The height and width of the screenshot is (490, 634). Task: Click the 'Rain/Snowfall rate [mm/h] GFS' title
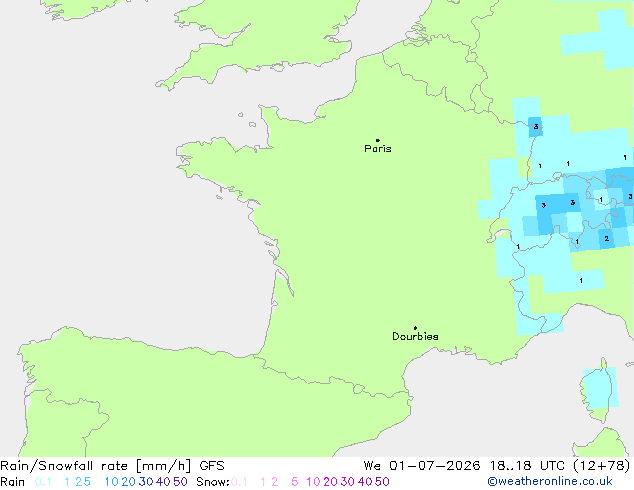[x=112, y=466]
